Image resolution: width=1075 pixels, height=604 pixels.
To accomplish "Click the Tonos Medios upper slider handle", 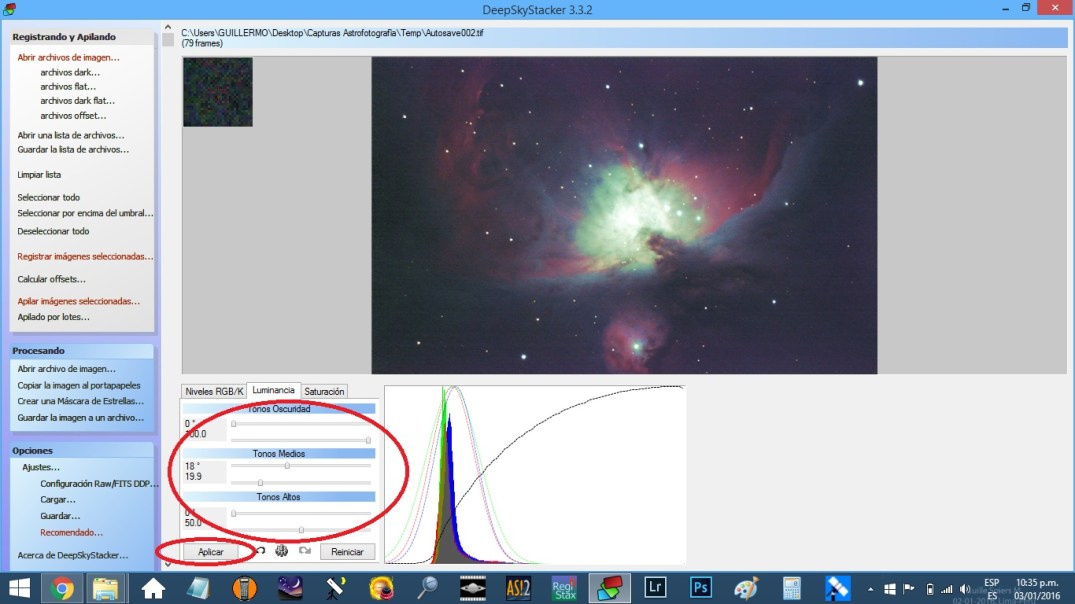I will (x=287, y=465).
